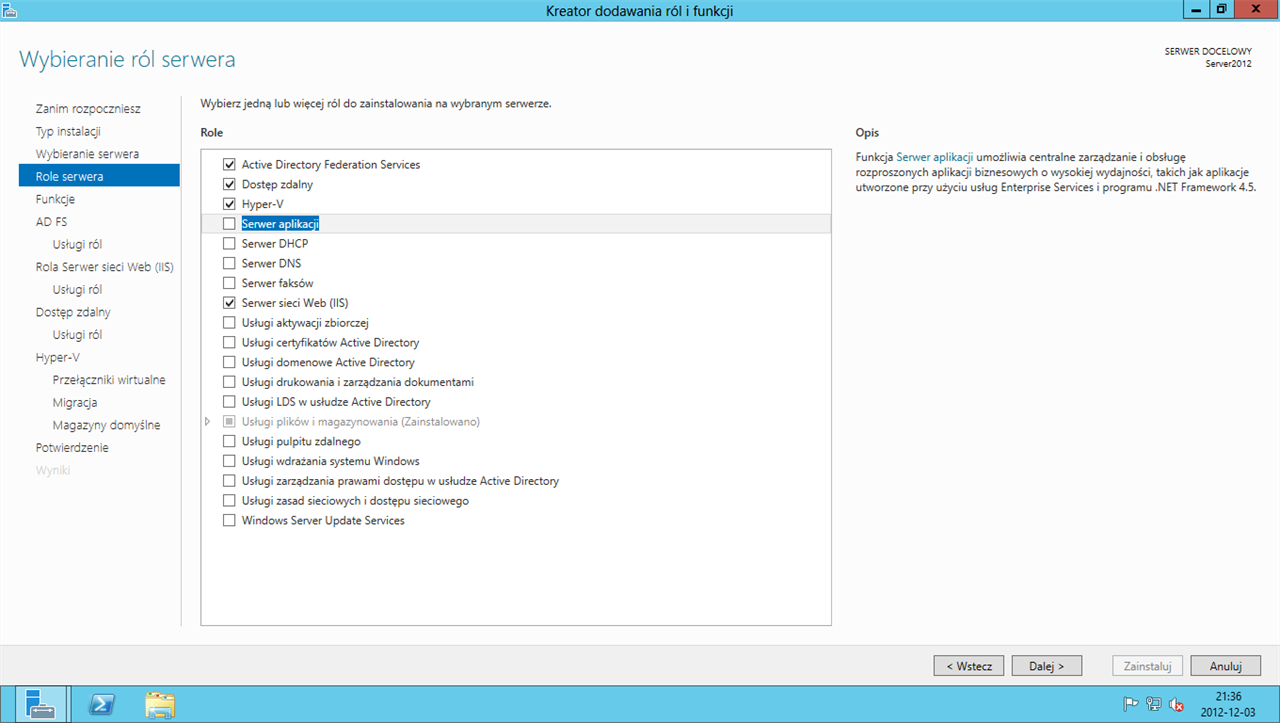This screenshot has height=723, width=1280.
Task: Click the network status tray icon
Action: (1153, 704)
